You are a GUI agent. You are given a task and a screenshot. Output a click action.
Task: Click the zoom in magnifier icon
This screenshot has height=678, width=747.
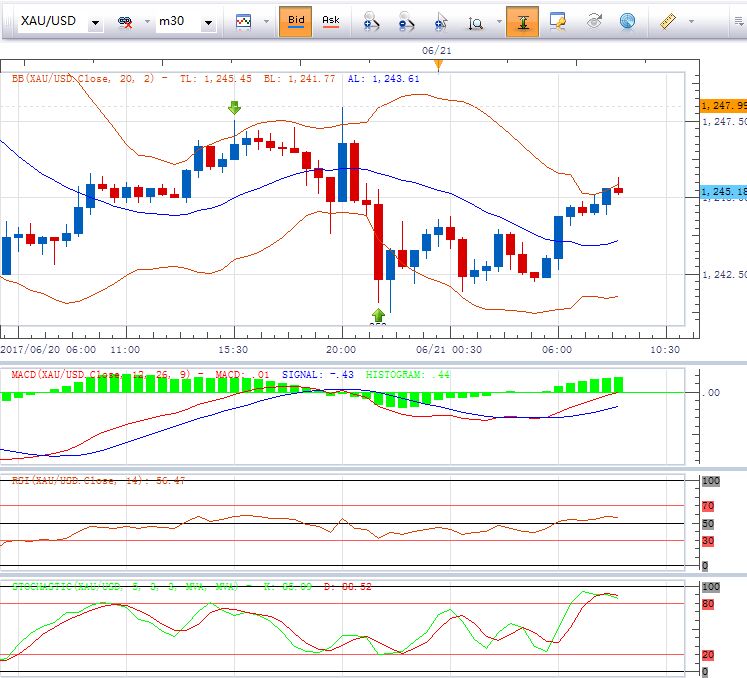(371, 20)
